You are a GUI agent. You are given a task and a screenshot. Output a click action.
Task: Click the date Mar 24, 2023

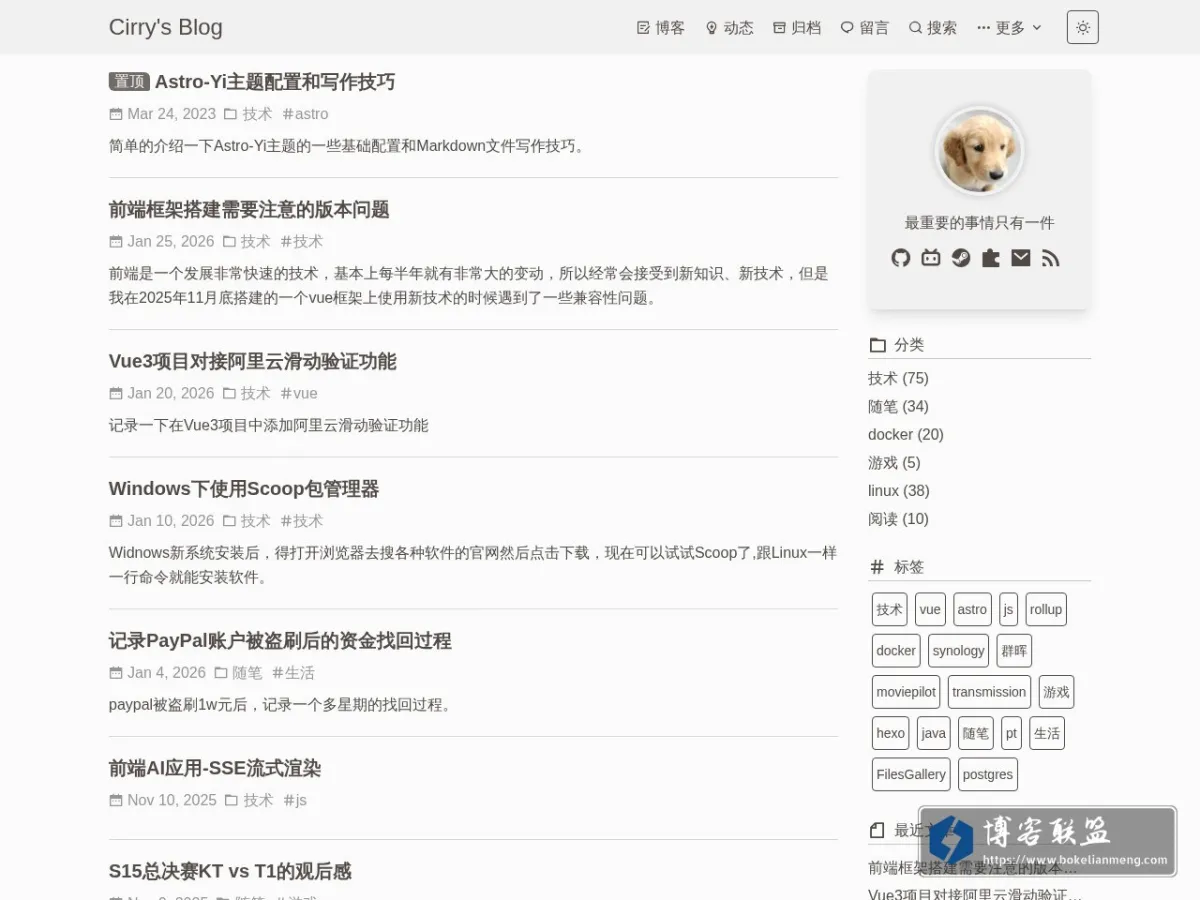pyautogui.click(x=171, y=114)
